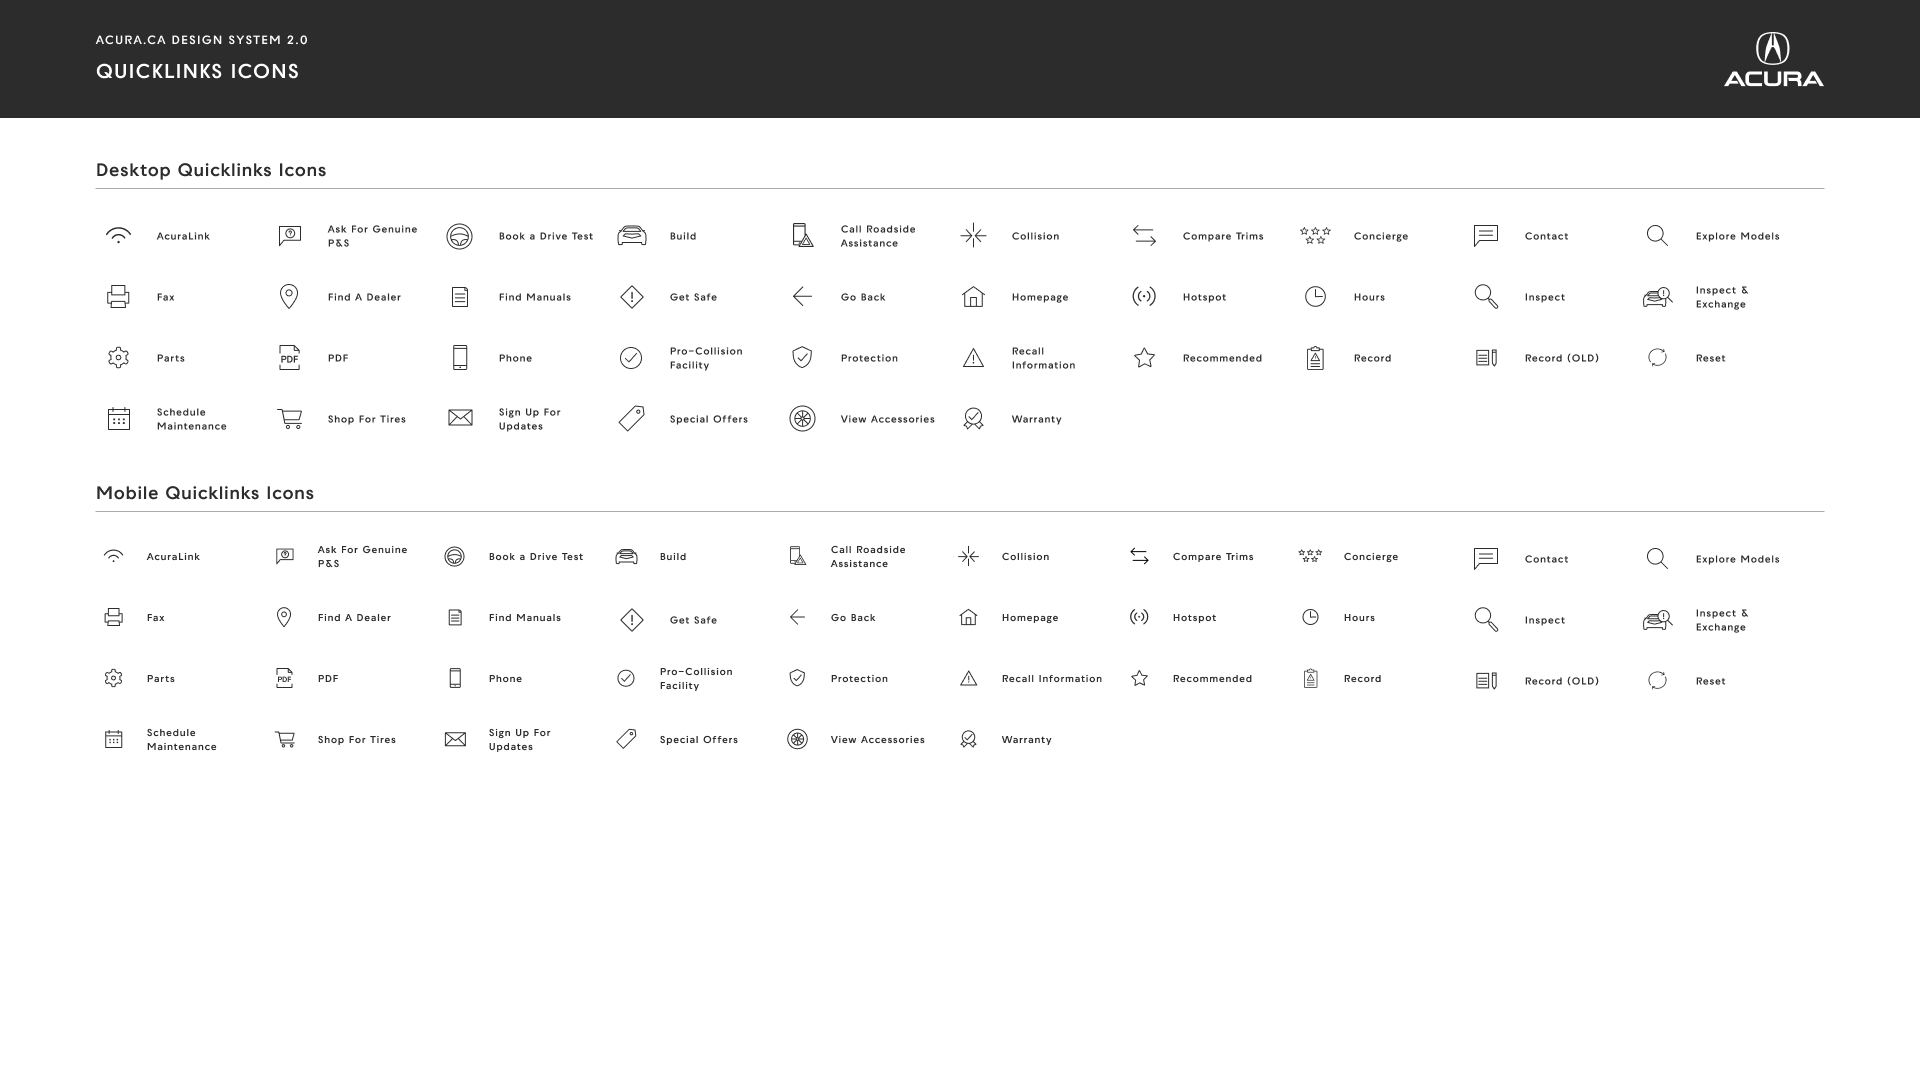Click the mobile Protection shield icon

click(x=797, y=679)
